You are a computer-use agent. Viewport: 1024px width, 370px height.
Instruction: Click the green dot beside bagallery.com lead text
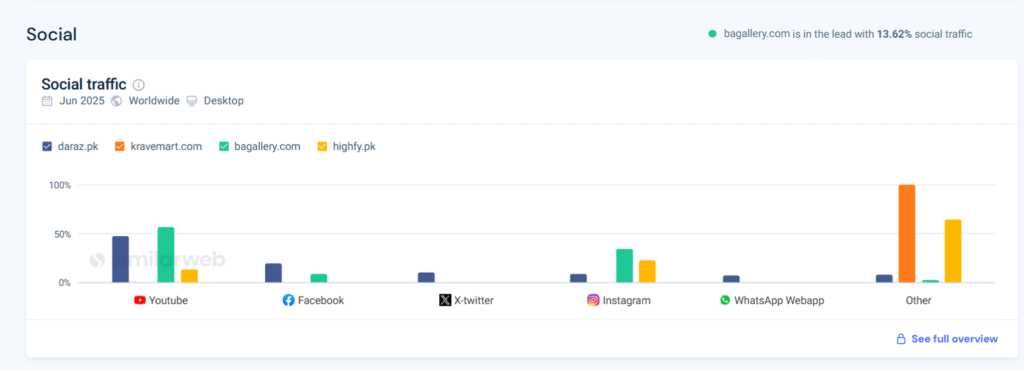pos(712,34)
